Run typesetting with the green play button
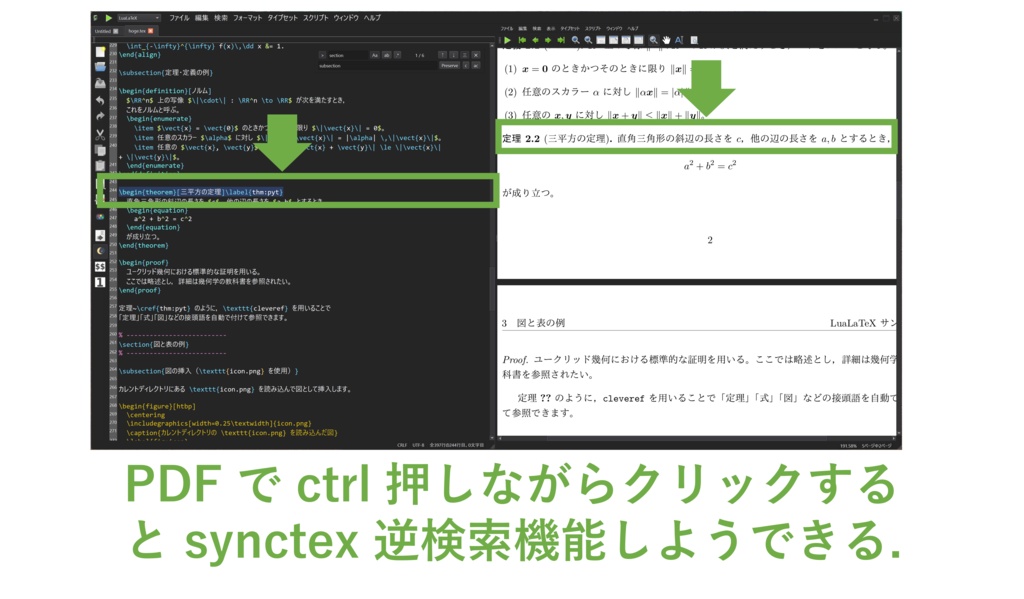 [111, 17]
